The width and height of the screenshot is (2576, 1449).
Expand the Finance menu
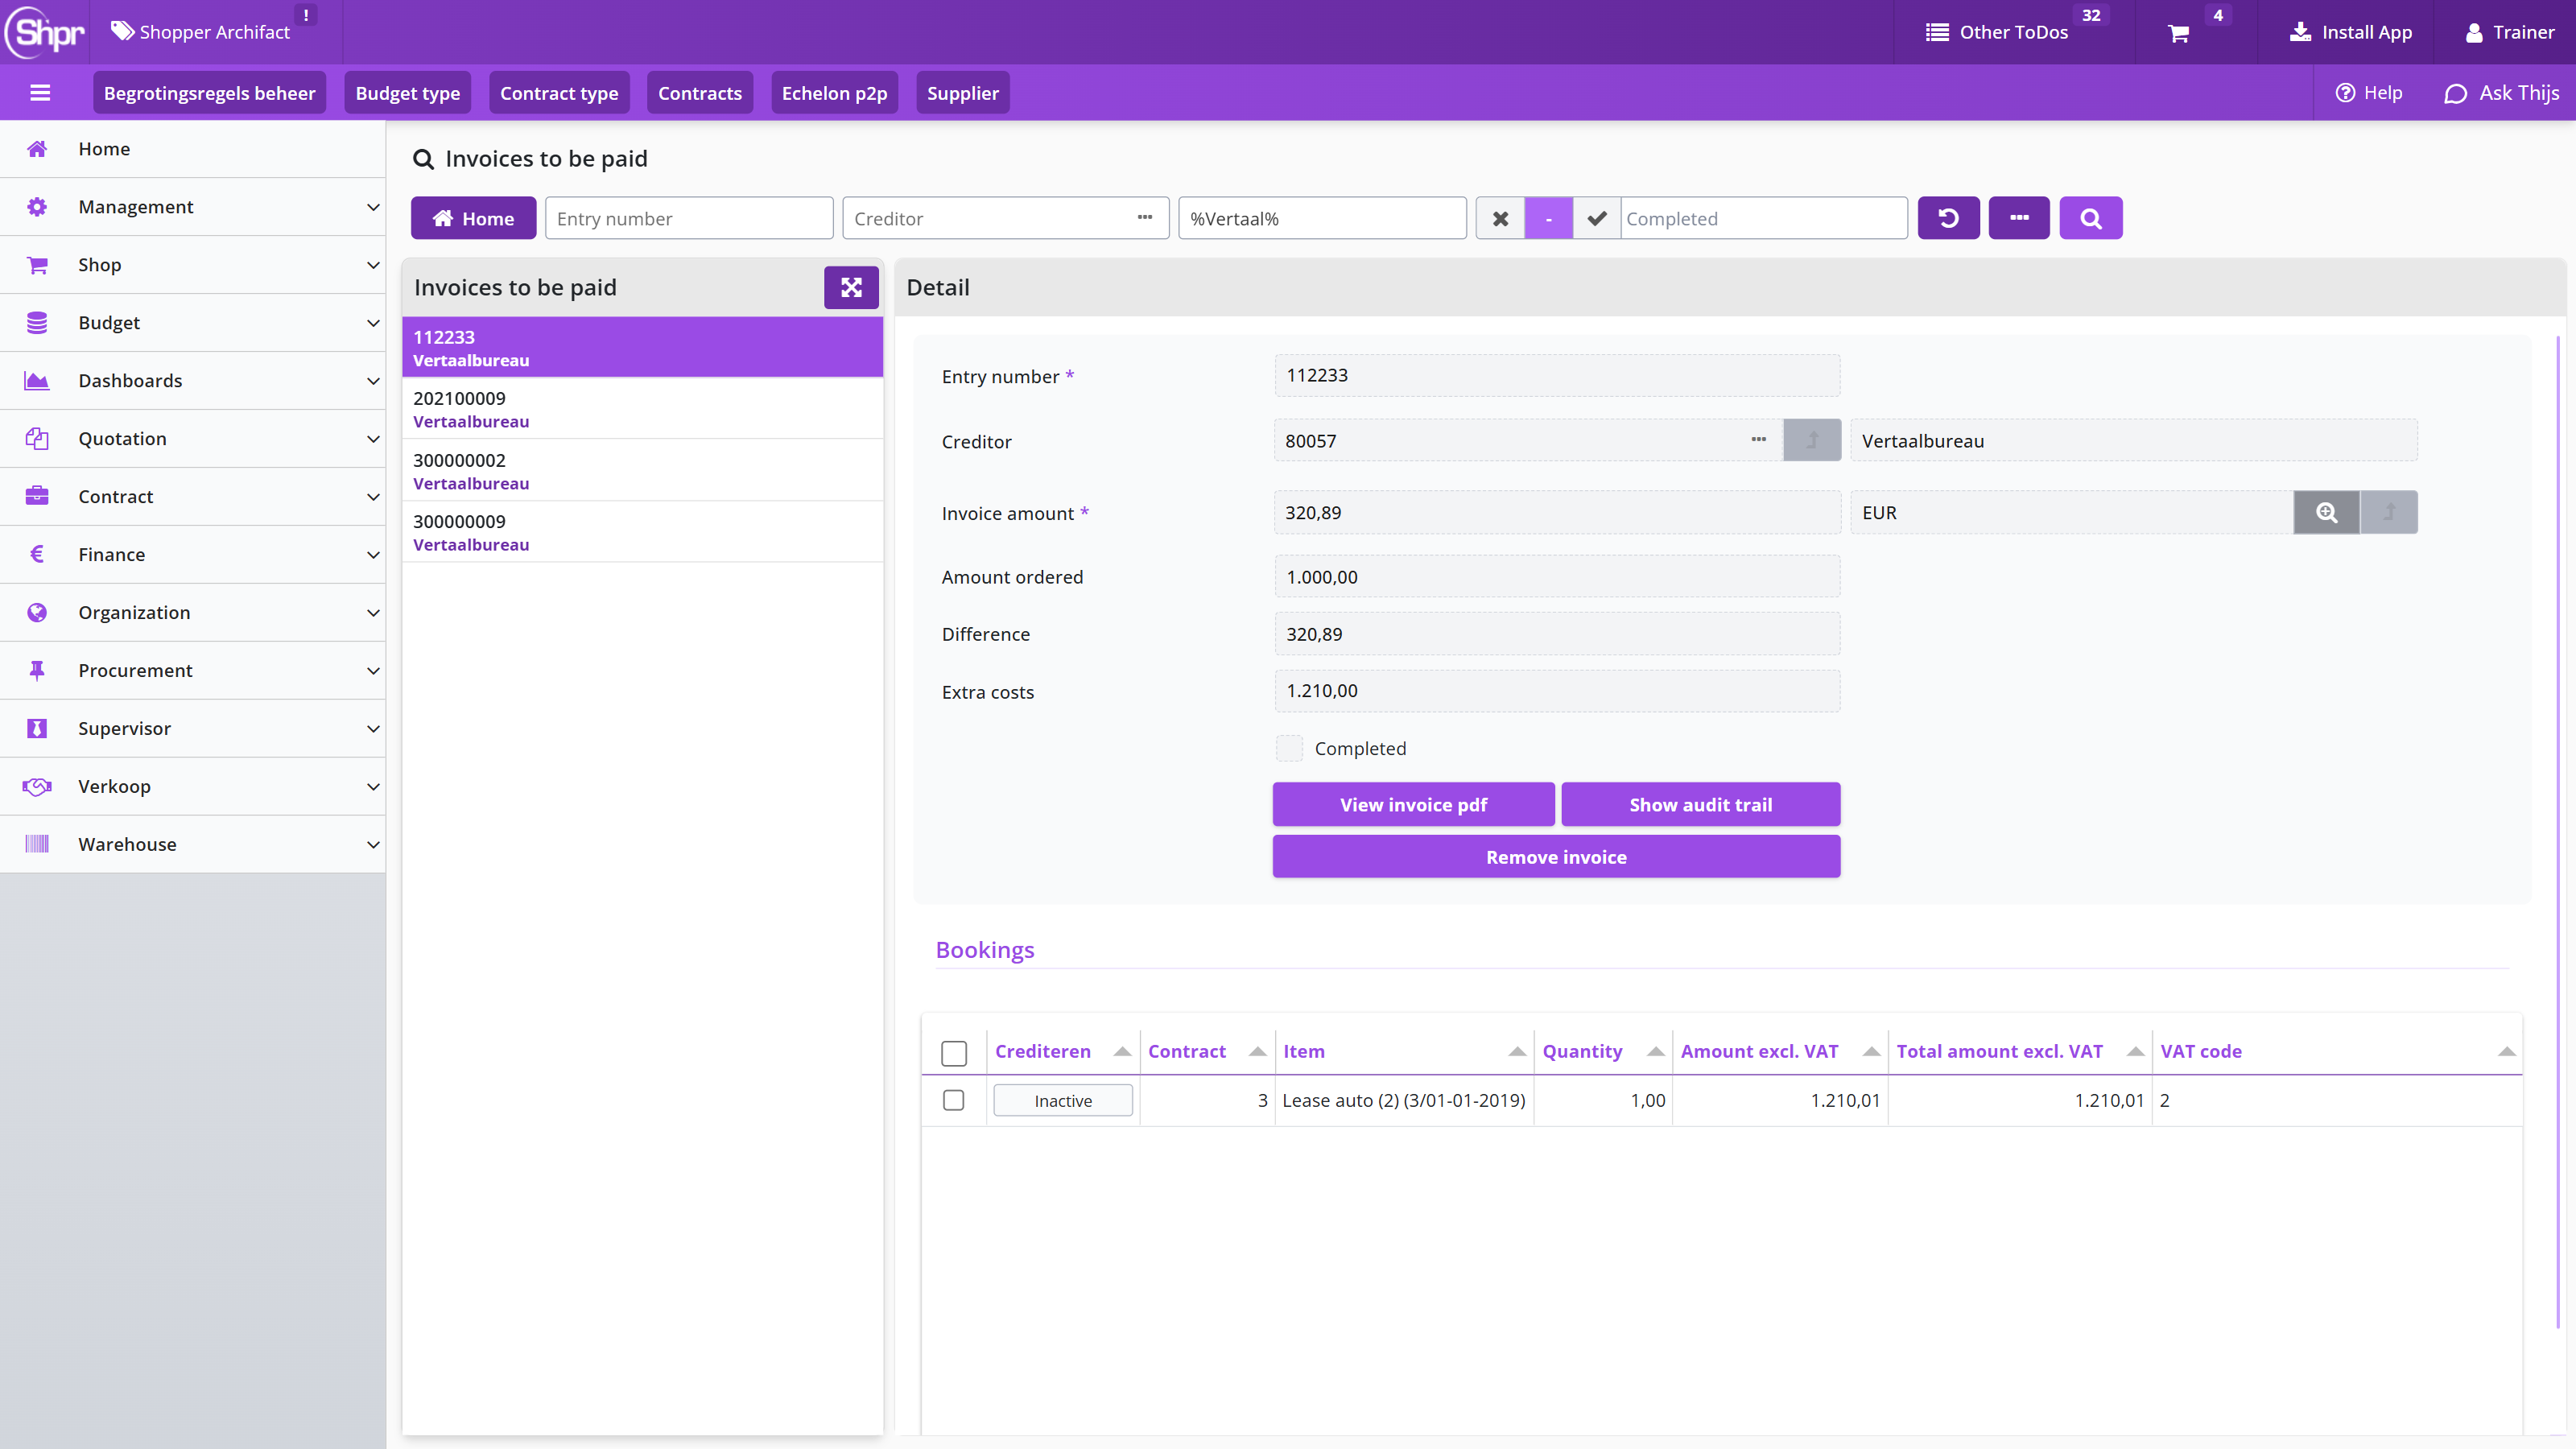tap(192, 555)
